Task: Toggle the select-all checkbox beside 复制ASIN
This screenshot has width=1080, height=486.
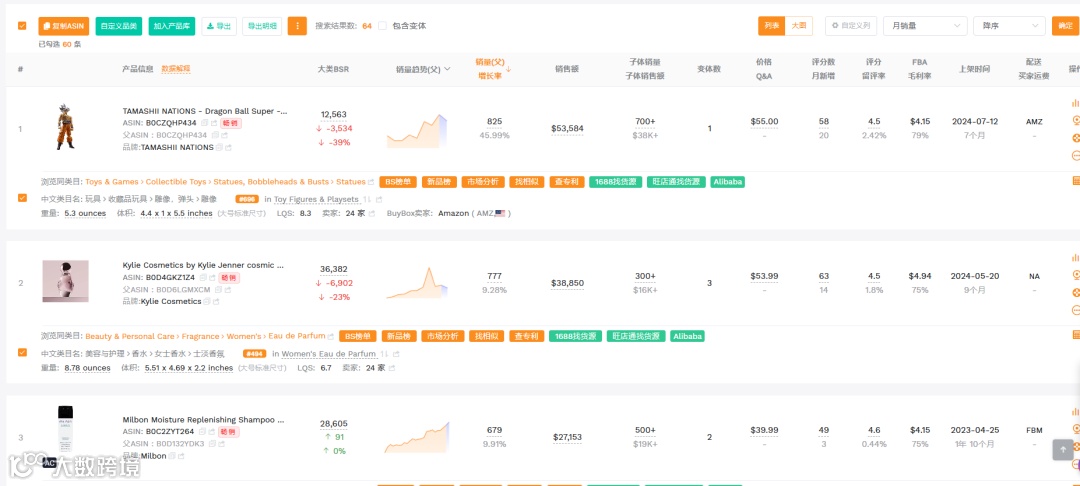Action: pos(22,26)
